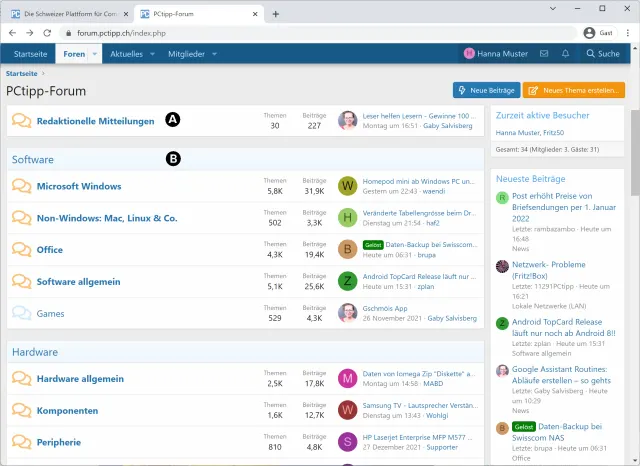This screenshot has width=640, height=466.
Task: Expand the Mitglieder dropdown arrow
Action: pyautogui.click(x=214, y=54)
